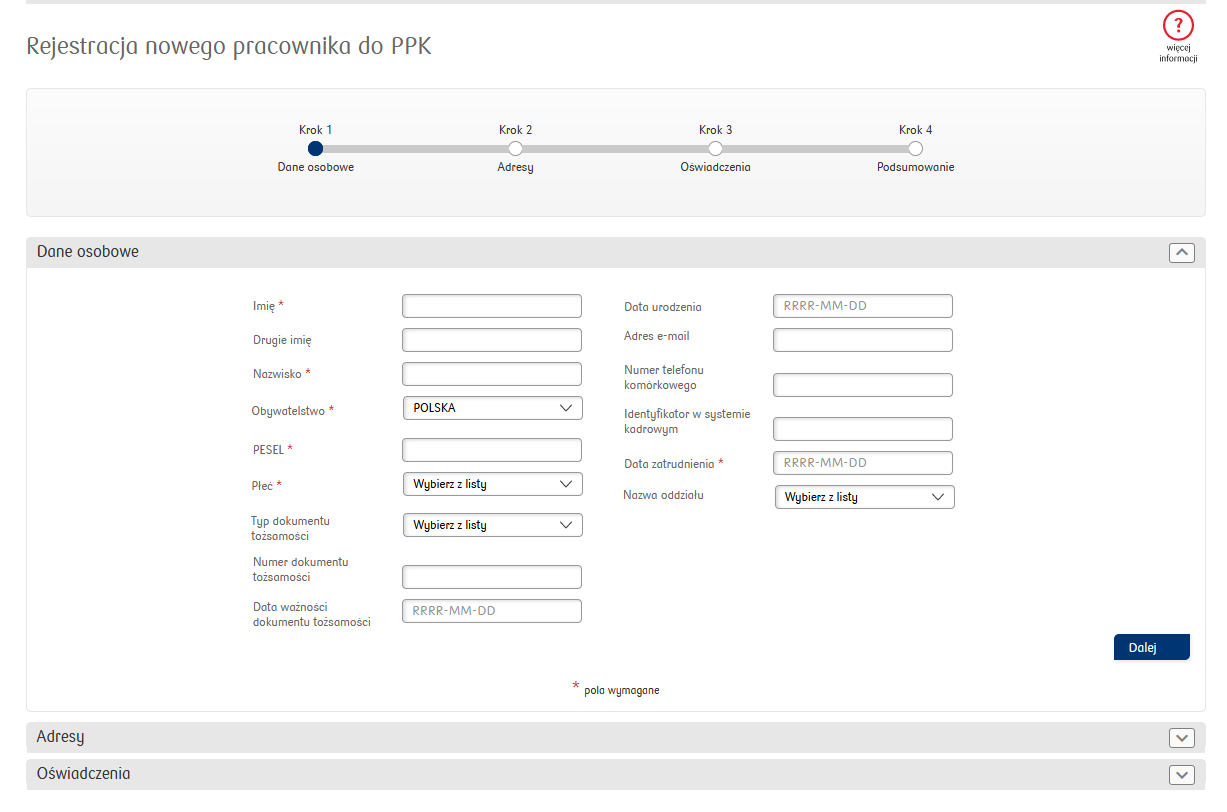
Task: Select Krok 1 Dane osobowe step marker
Action: [315, 148]
